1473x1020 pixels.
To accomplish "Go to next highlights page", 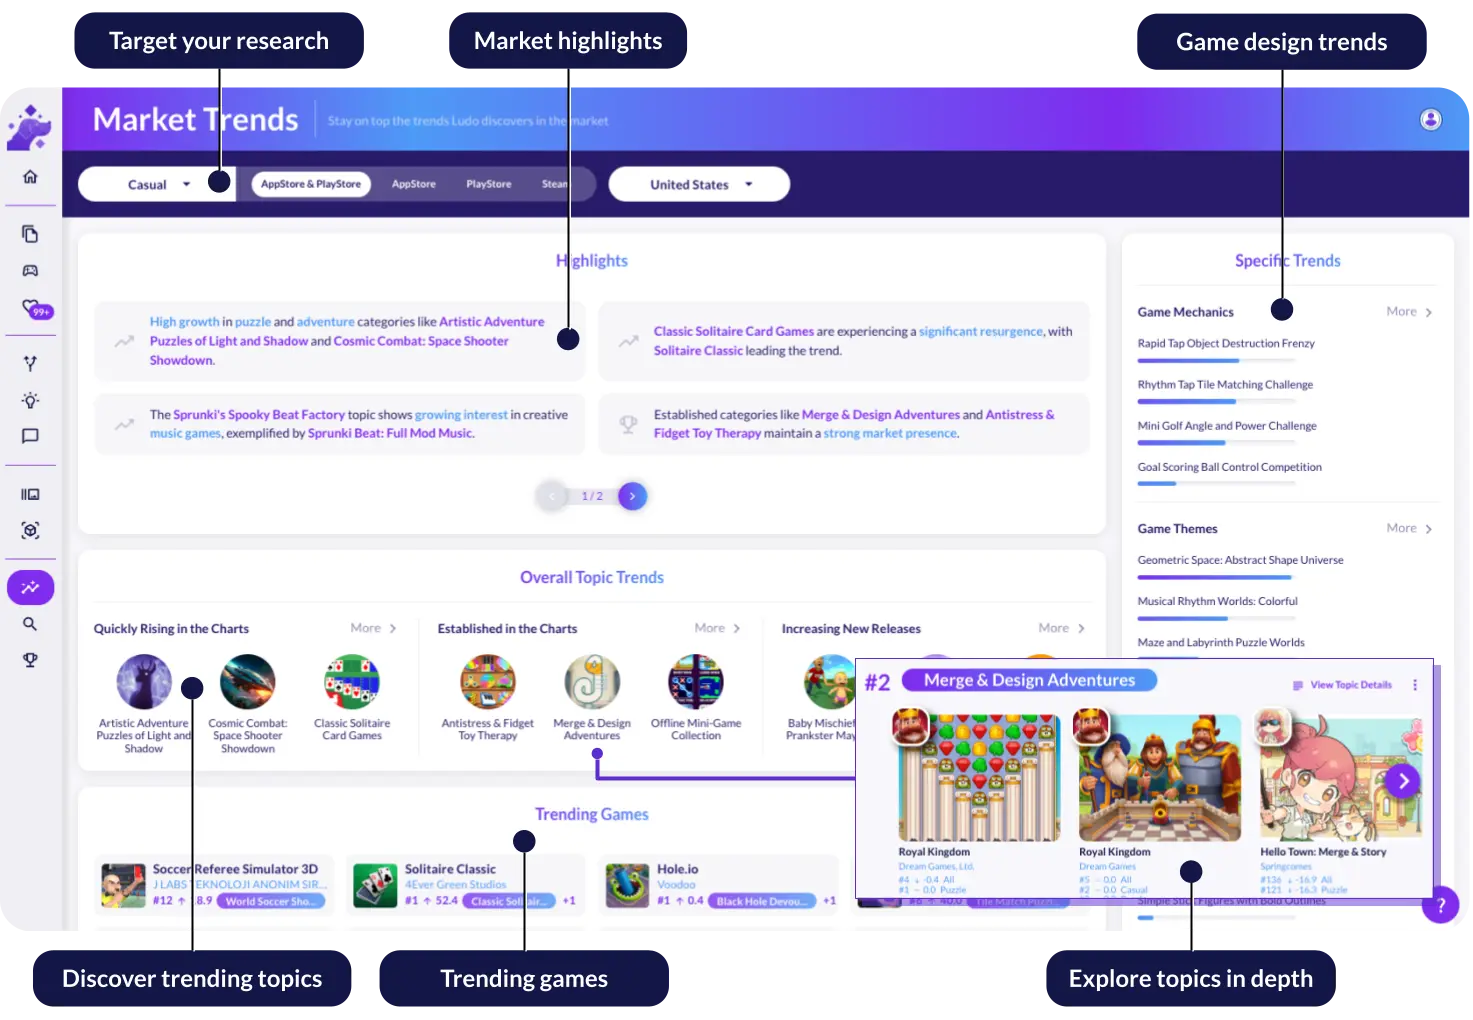I will [632, 496].
